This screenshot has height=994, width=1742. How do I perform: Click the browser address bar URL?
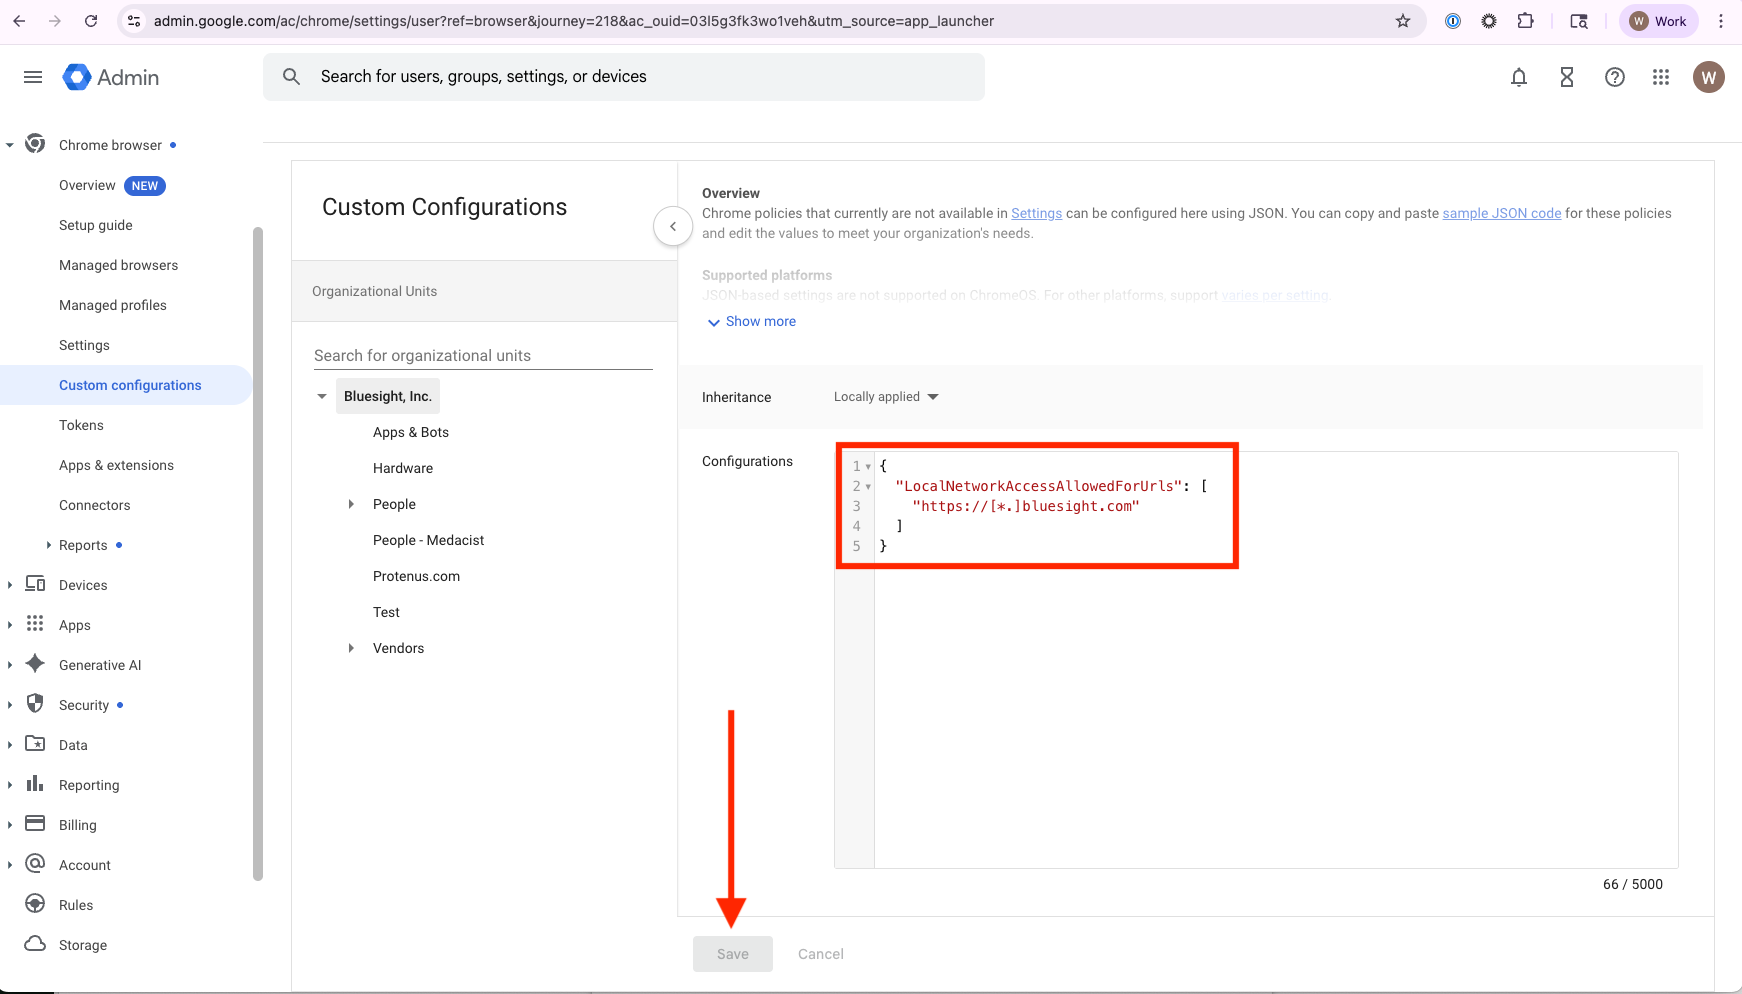pos(574,21)
